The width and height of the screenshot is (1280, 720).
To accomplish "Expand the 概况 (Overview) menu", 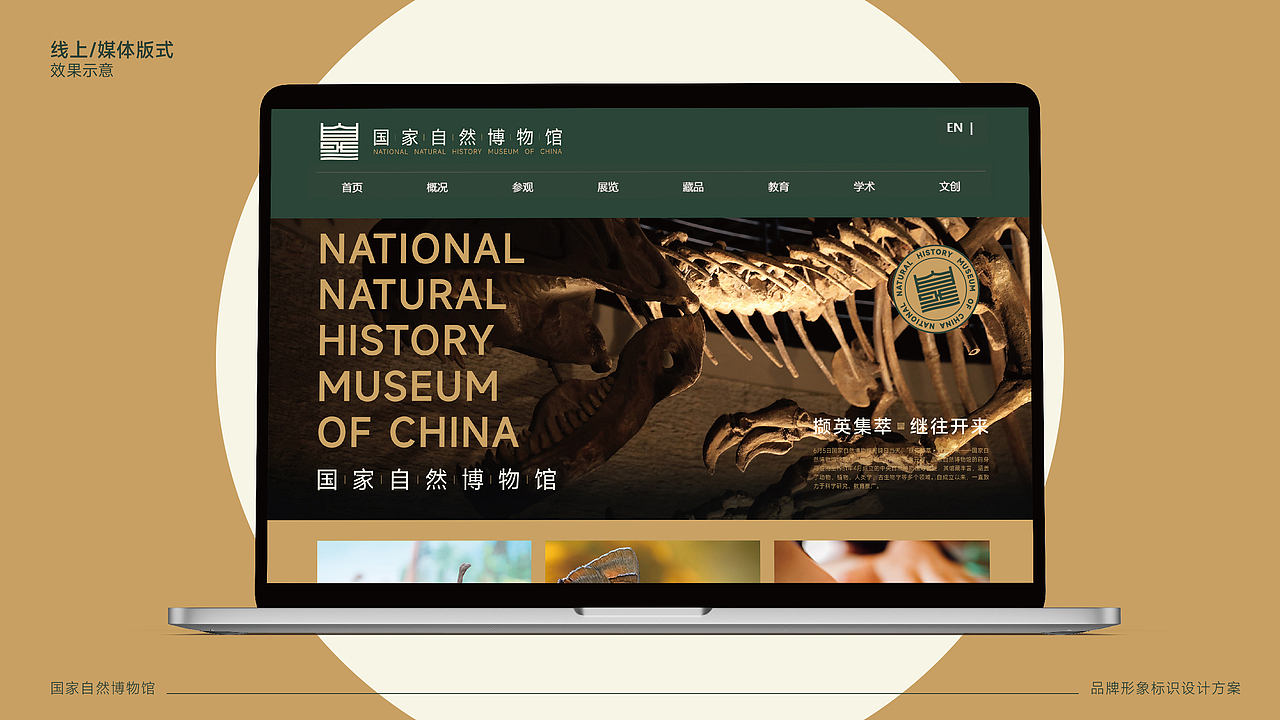I will point(438,187).
